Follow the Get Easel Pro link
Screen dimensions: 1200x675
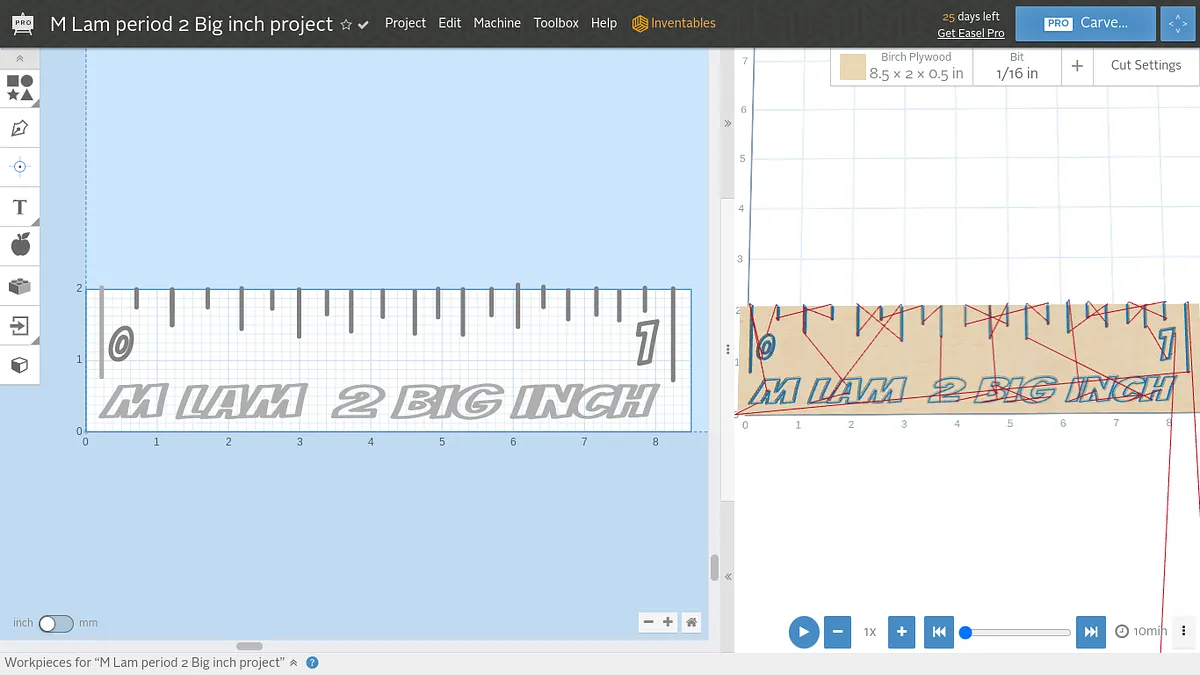[970, 33]
